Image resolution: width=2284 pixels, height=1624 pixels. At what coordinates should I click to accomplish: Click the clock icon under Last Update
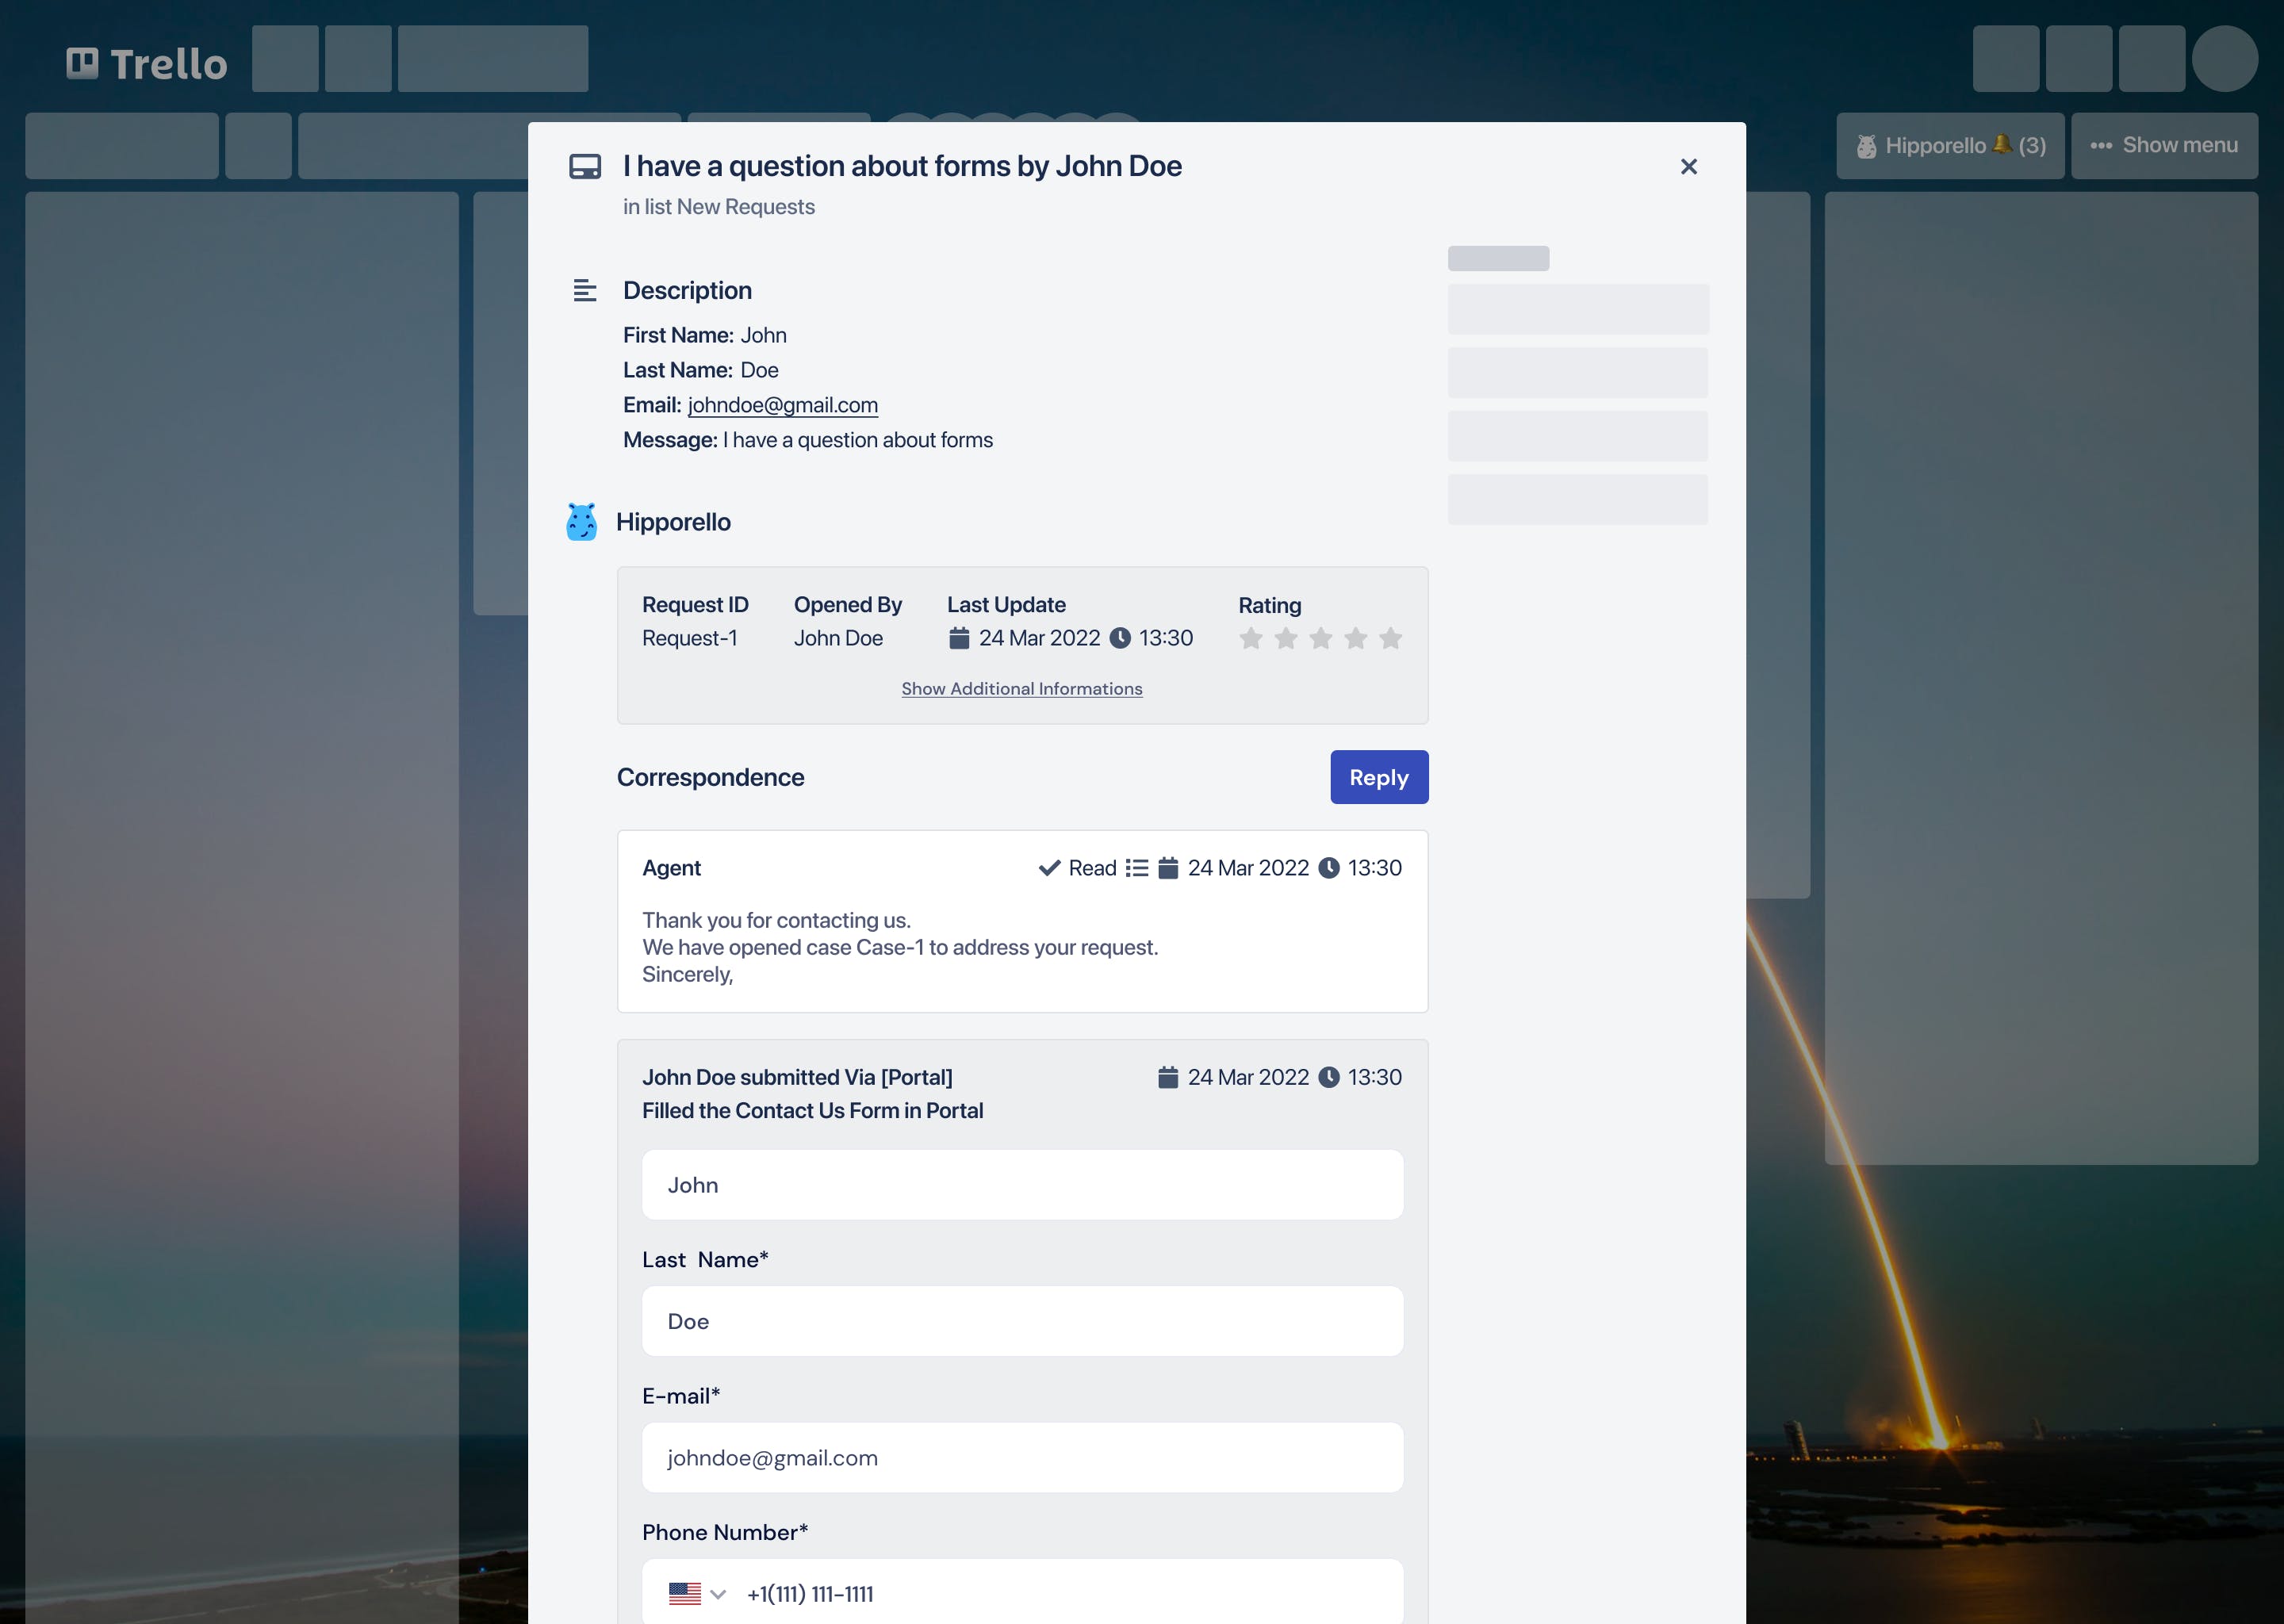click(x=1121, y=638)
